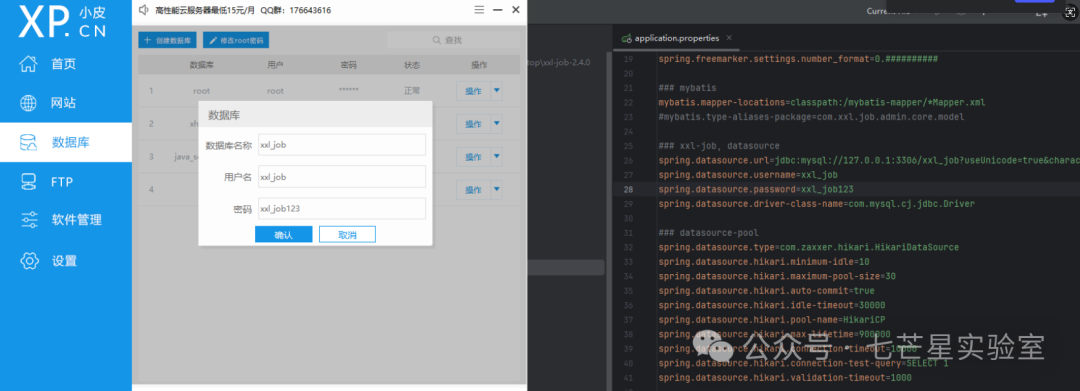This screenshot has width=1080, height=391.
Task: Click line 19 spring.freemarker.settings.number_format
Action: (798, 59)
